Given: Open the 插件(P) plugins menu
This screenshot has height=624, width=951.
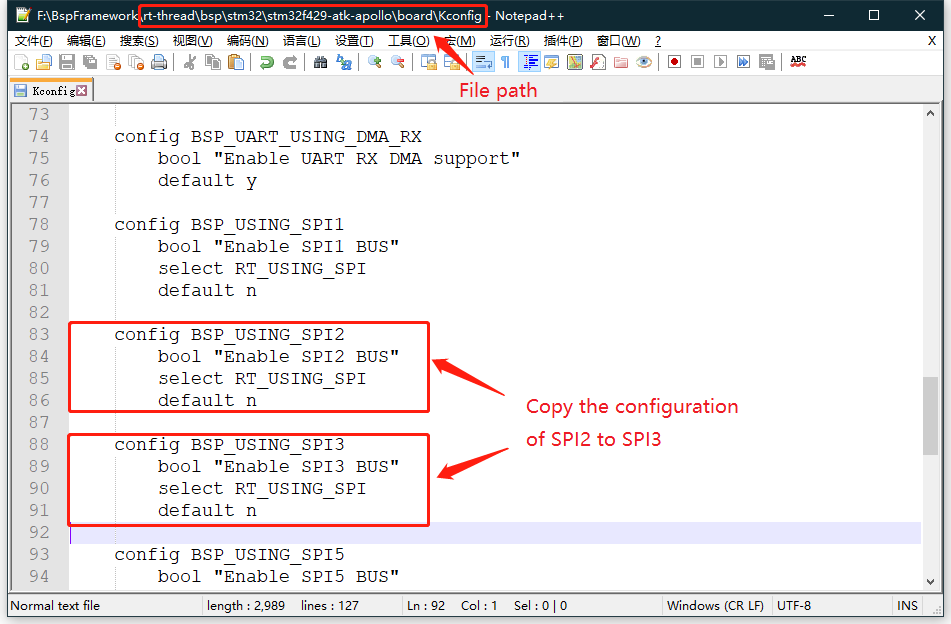Looking at the screenshot, I should click(x=563, y=41).
